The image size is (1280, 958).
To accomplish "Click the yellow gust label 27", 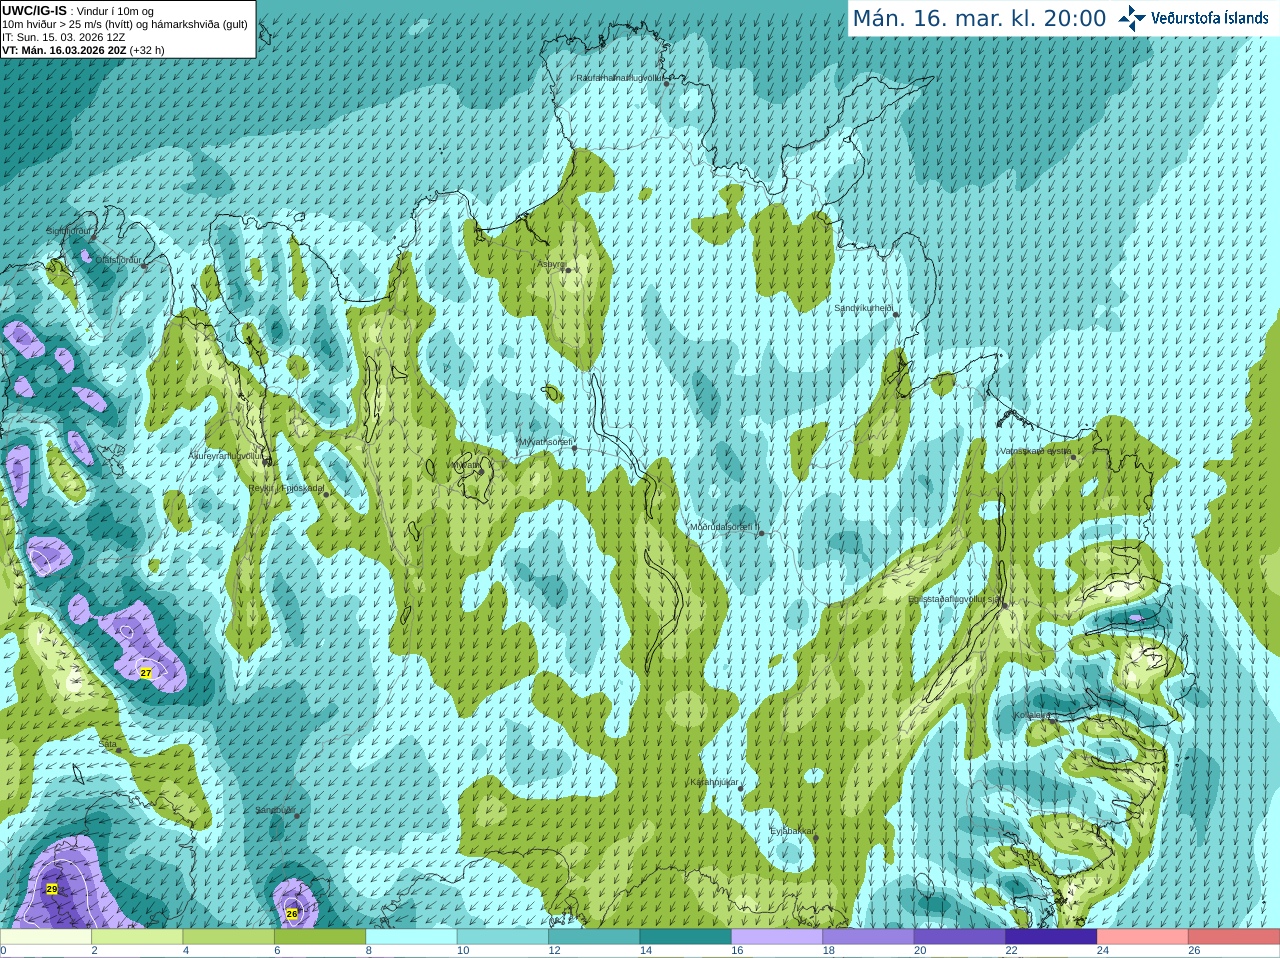I will click(146, 673).
